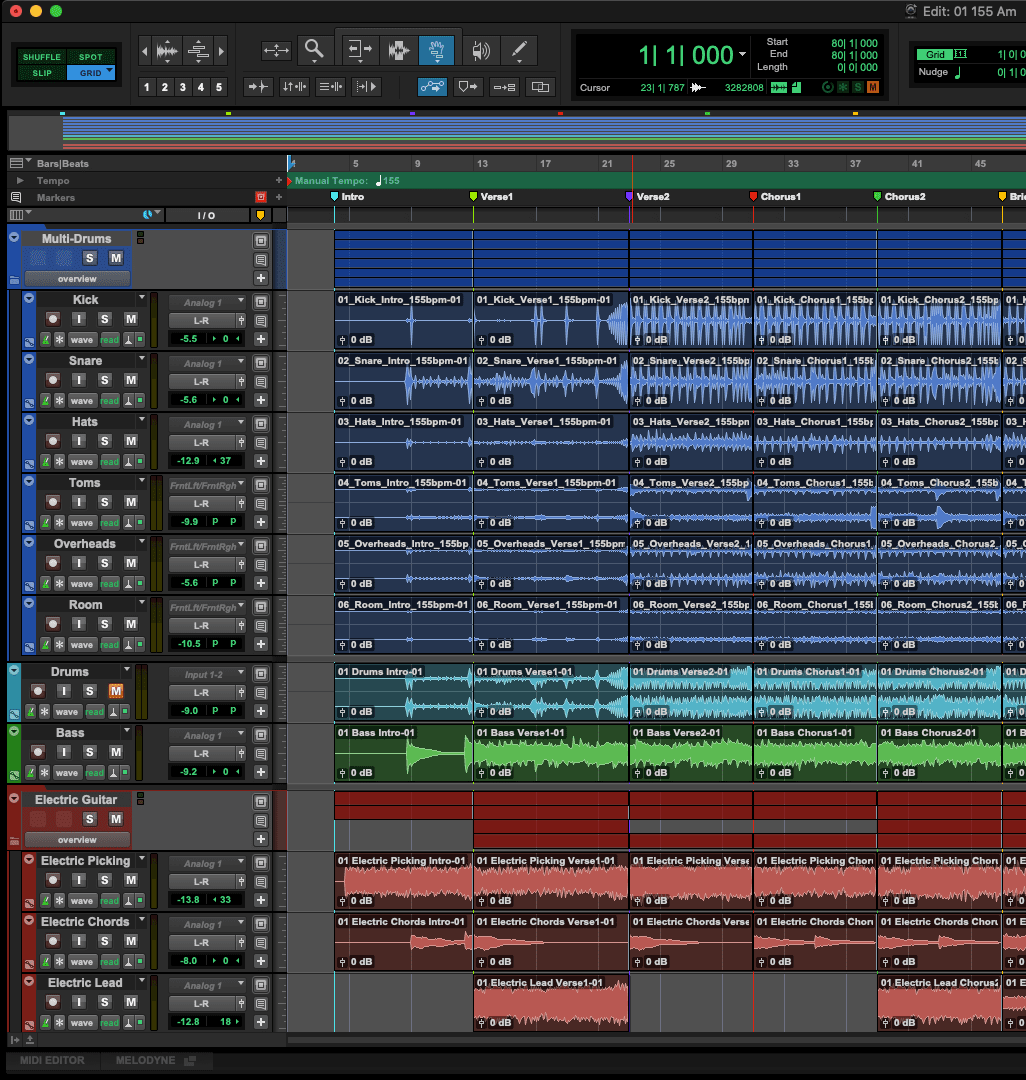Viewport: 1026px width, 1080px height.
Task: Open main counter format dropdown arrow
Action: (x=742, y=55)
